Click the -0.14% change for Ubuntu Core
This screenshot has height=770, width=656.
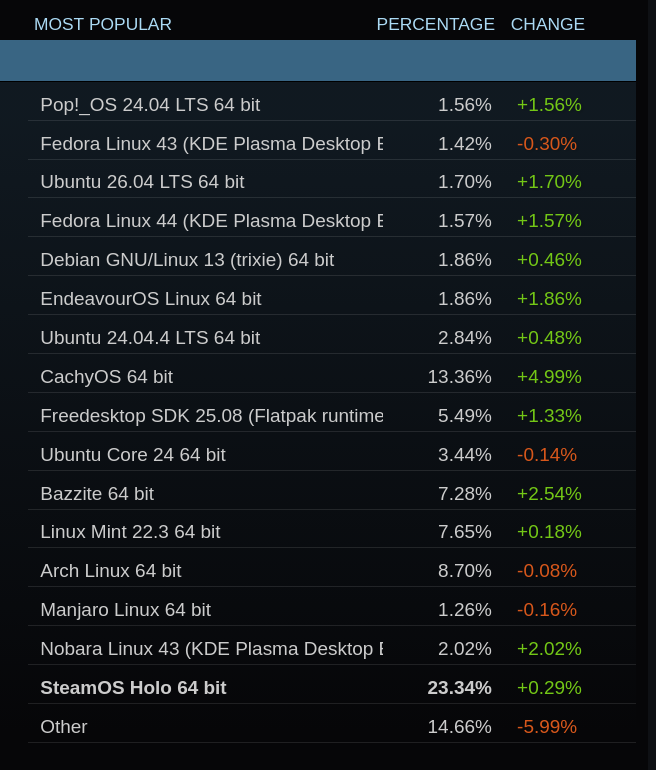click(547, 455)
